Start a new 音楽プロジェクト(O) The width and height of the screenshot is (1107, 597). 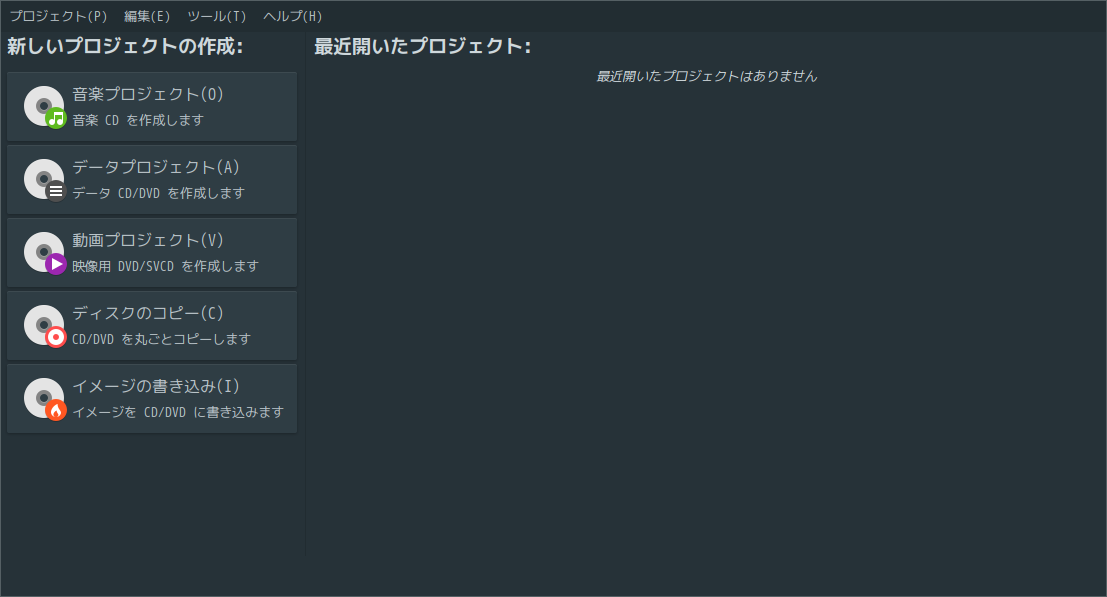[x=148, y=94]
